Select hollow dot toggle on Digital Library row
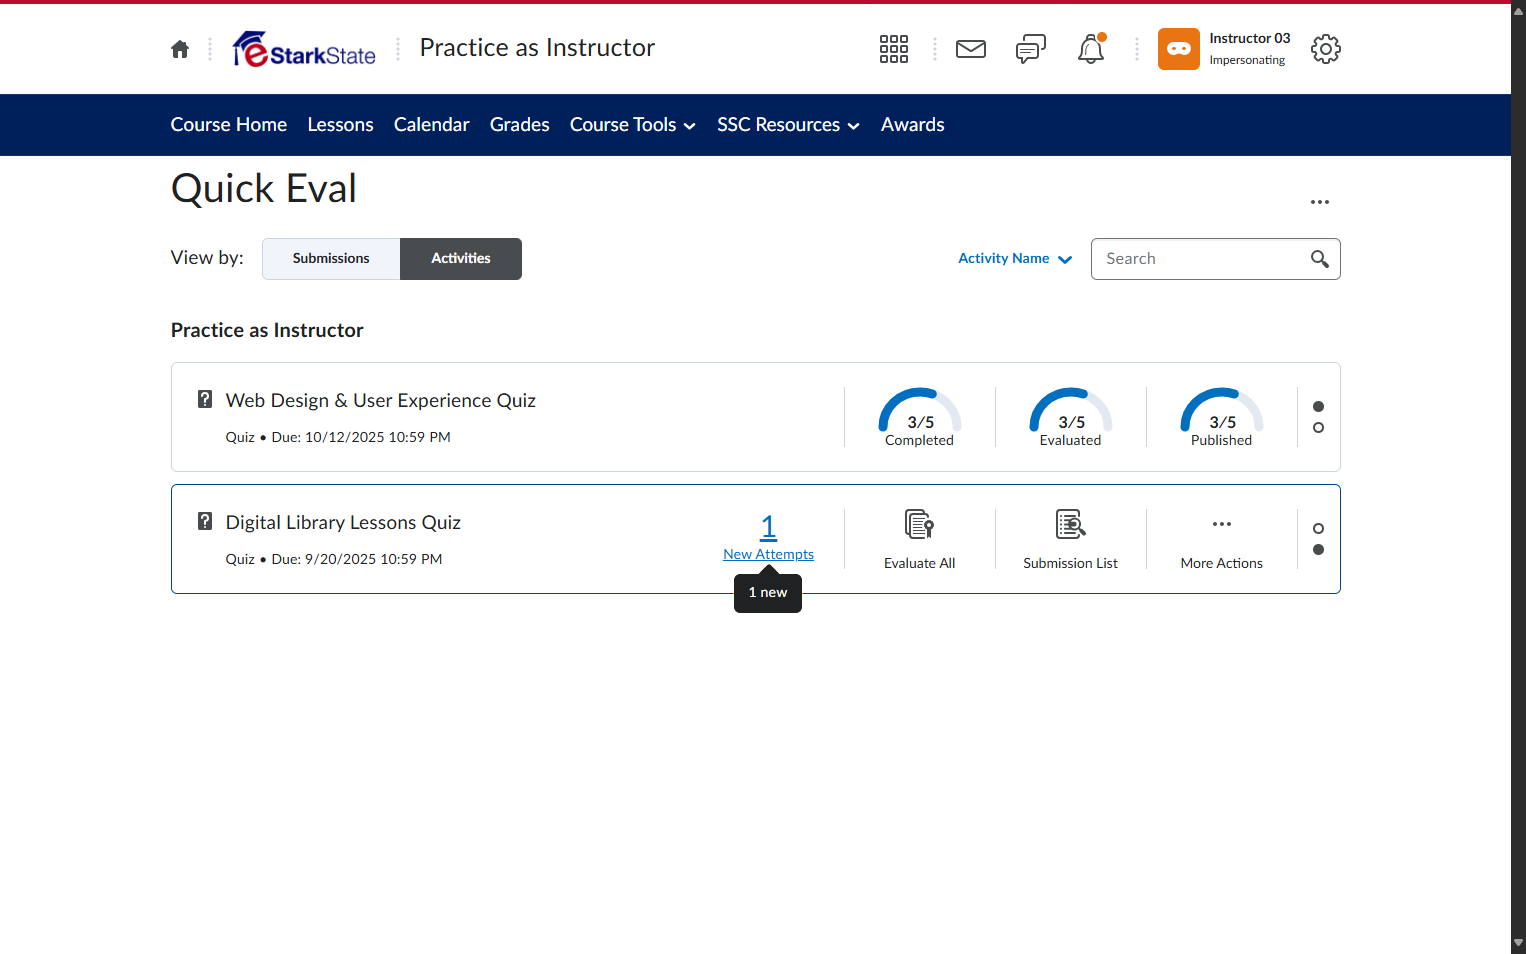The image size is (1526, 954). click(1318, 528)
